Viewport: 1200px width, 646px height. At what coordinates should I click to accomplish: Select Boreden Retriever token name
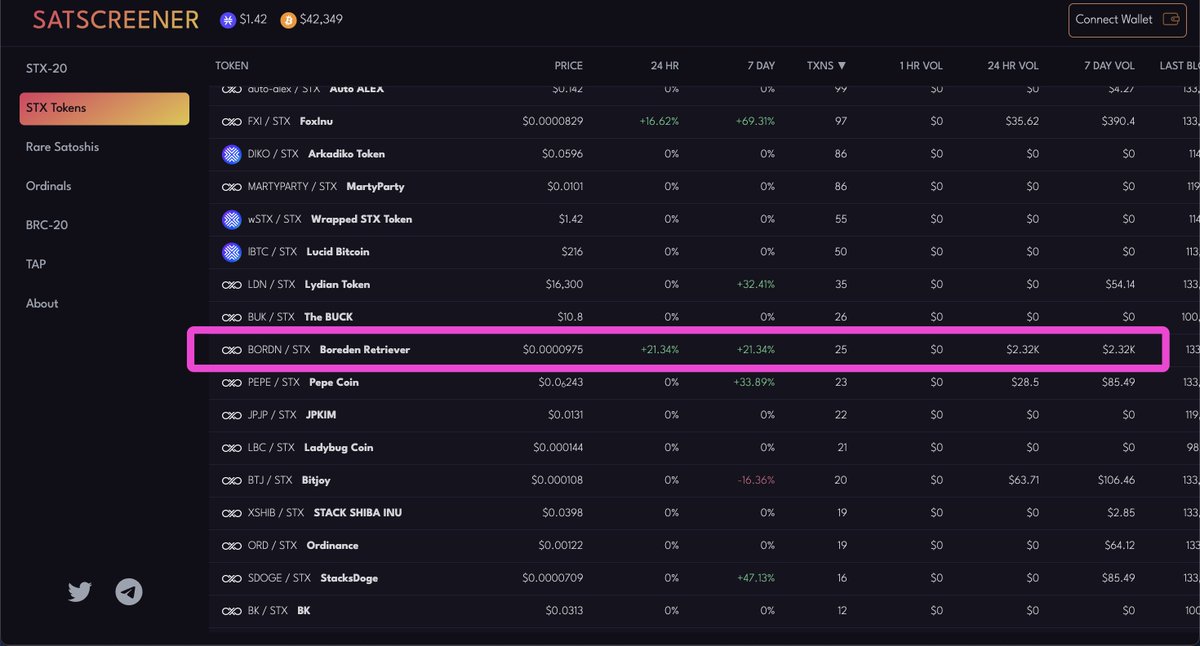tap(365, 350)
